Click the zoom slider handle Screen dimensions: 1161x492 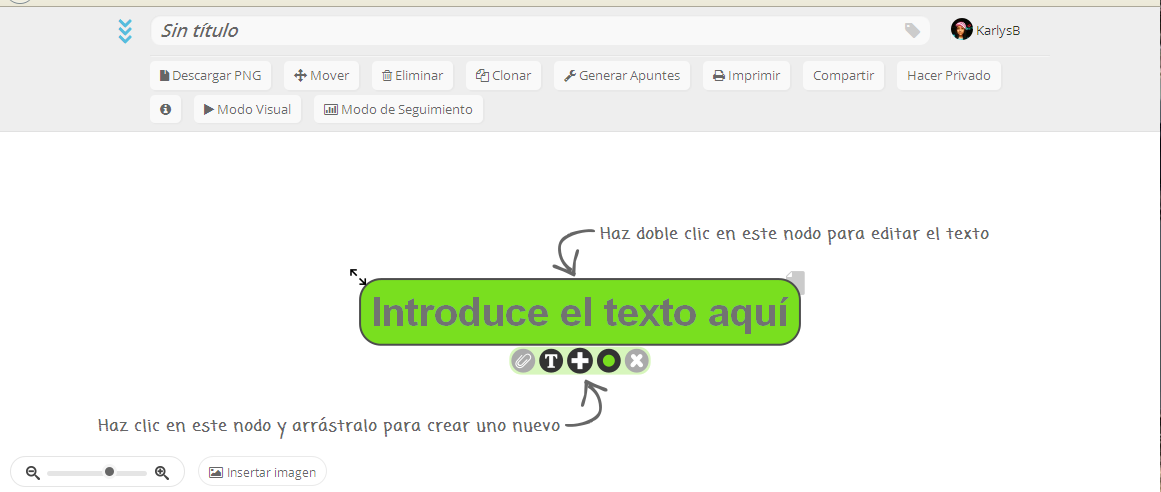pos(110,472)
